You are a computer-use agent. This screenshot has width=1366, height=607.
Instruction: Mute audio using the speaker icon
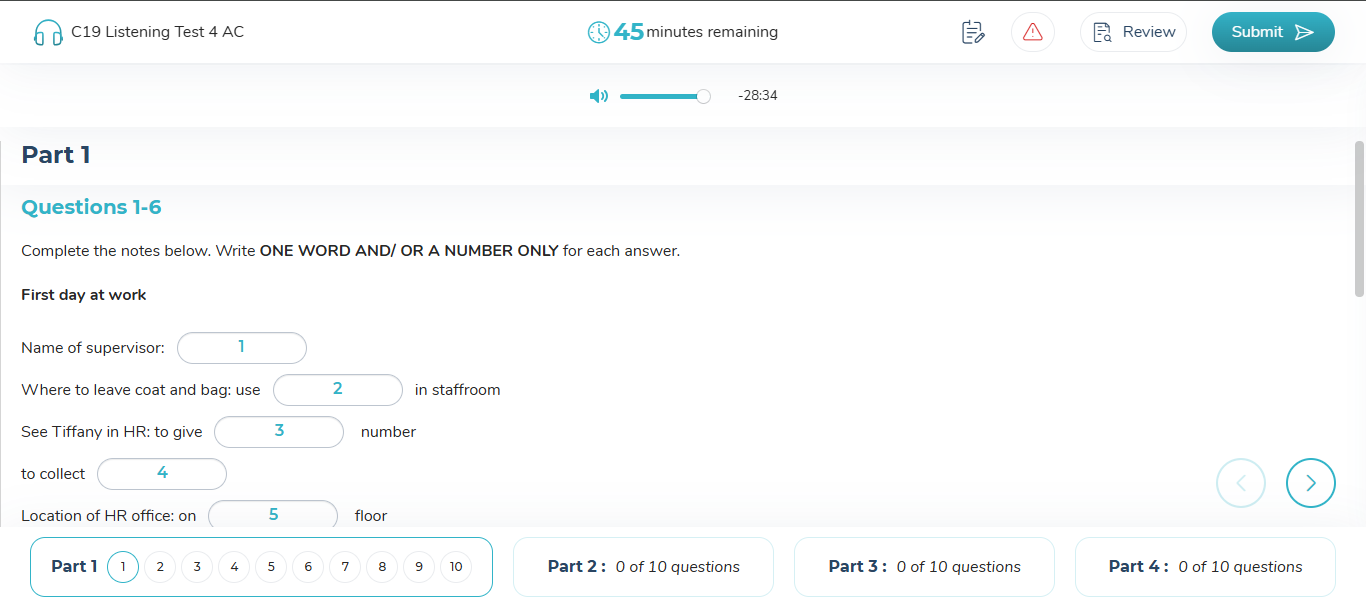pos(598,96)
